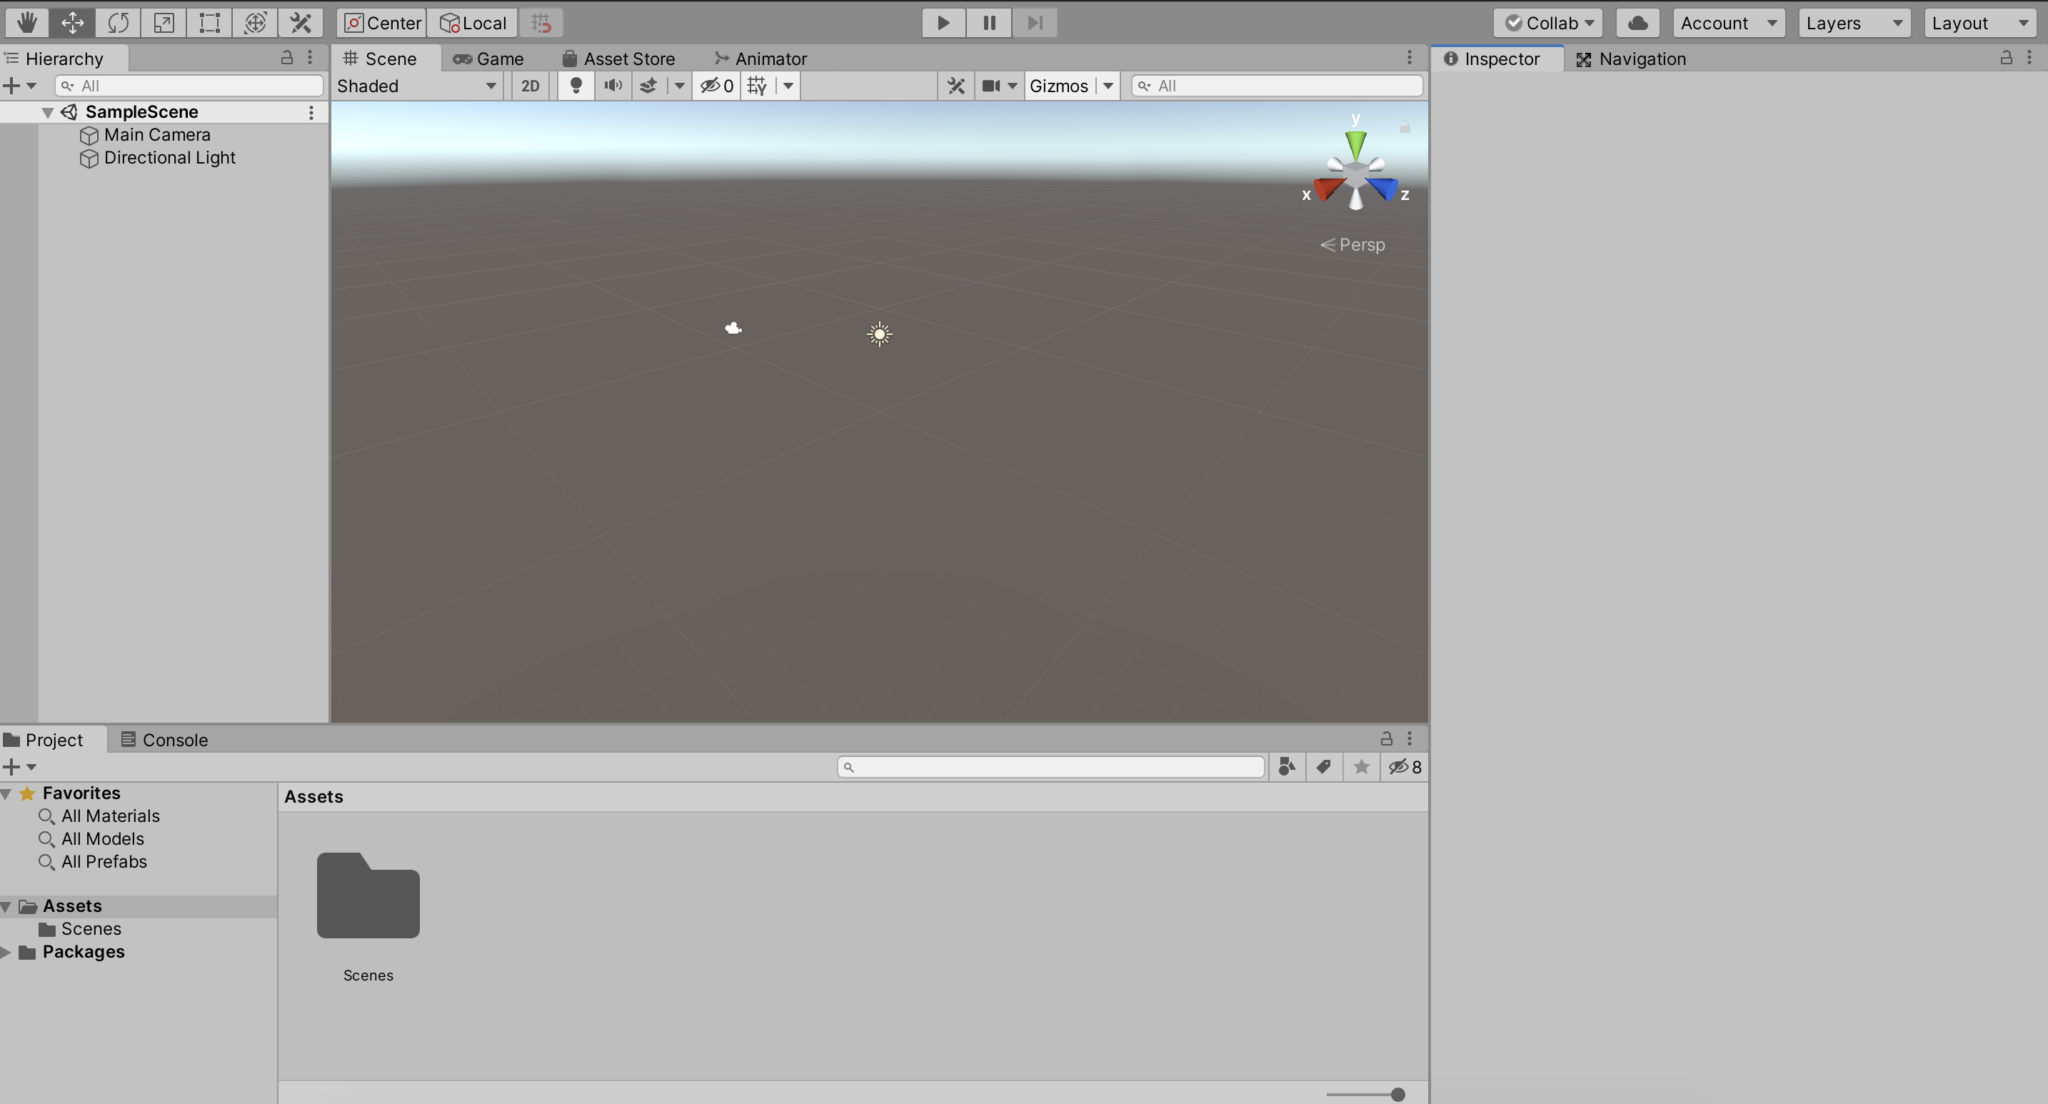The image size is (2048, 1104).
Task: Open the Available Custom Editor Tools
Action: (301, 22)
